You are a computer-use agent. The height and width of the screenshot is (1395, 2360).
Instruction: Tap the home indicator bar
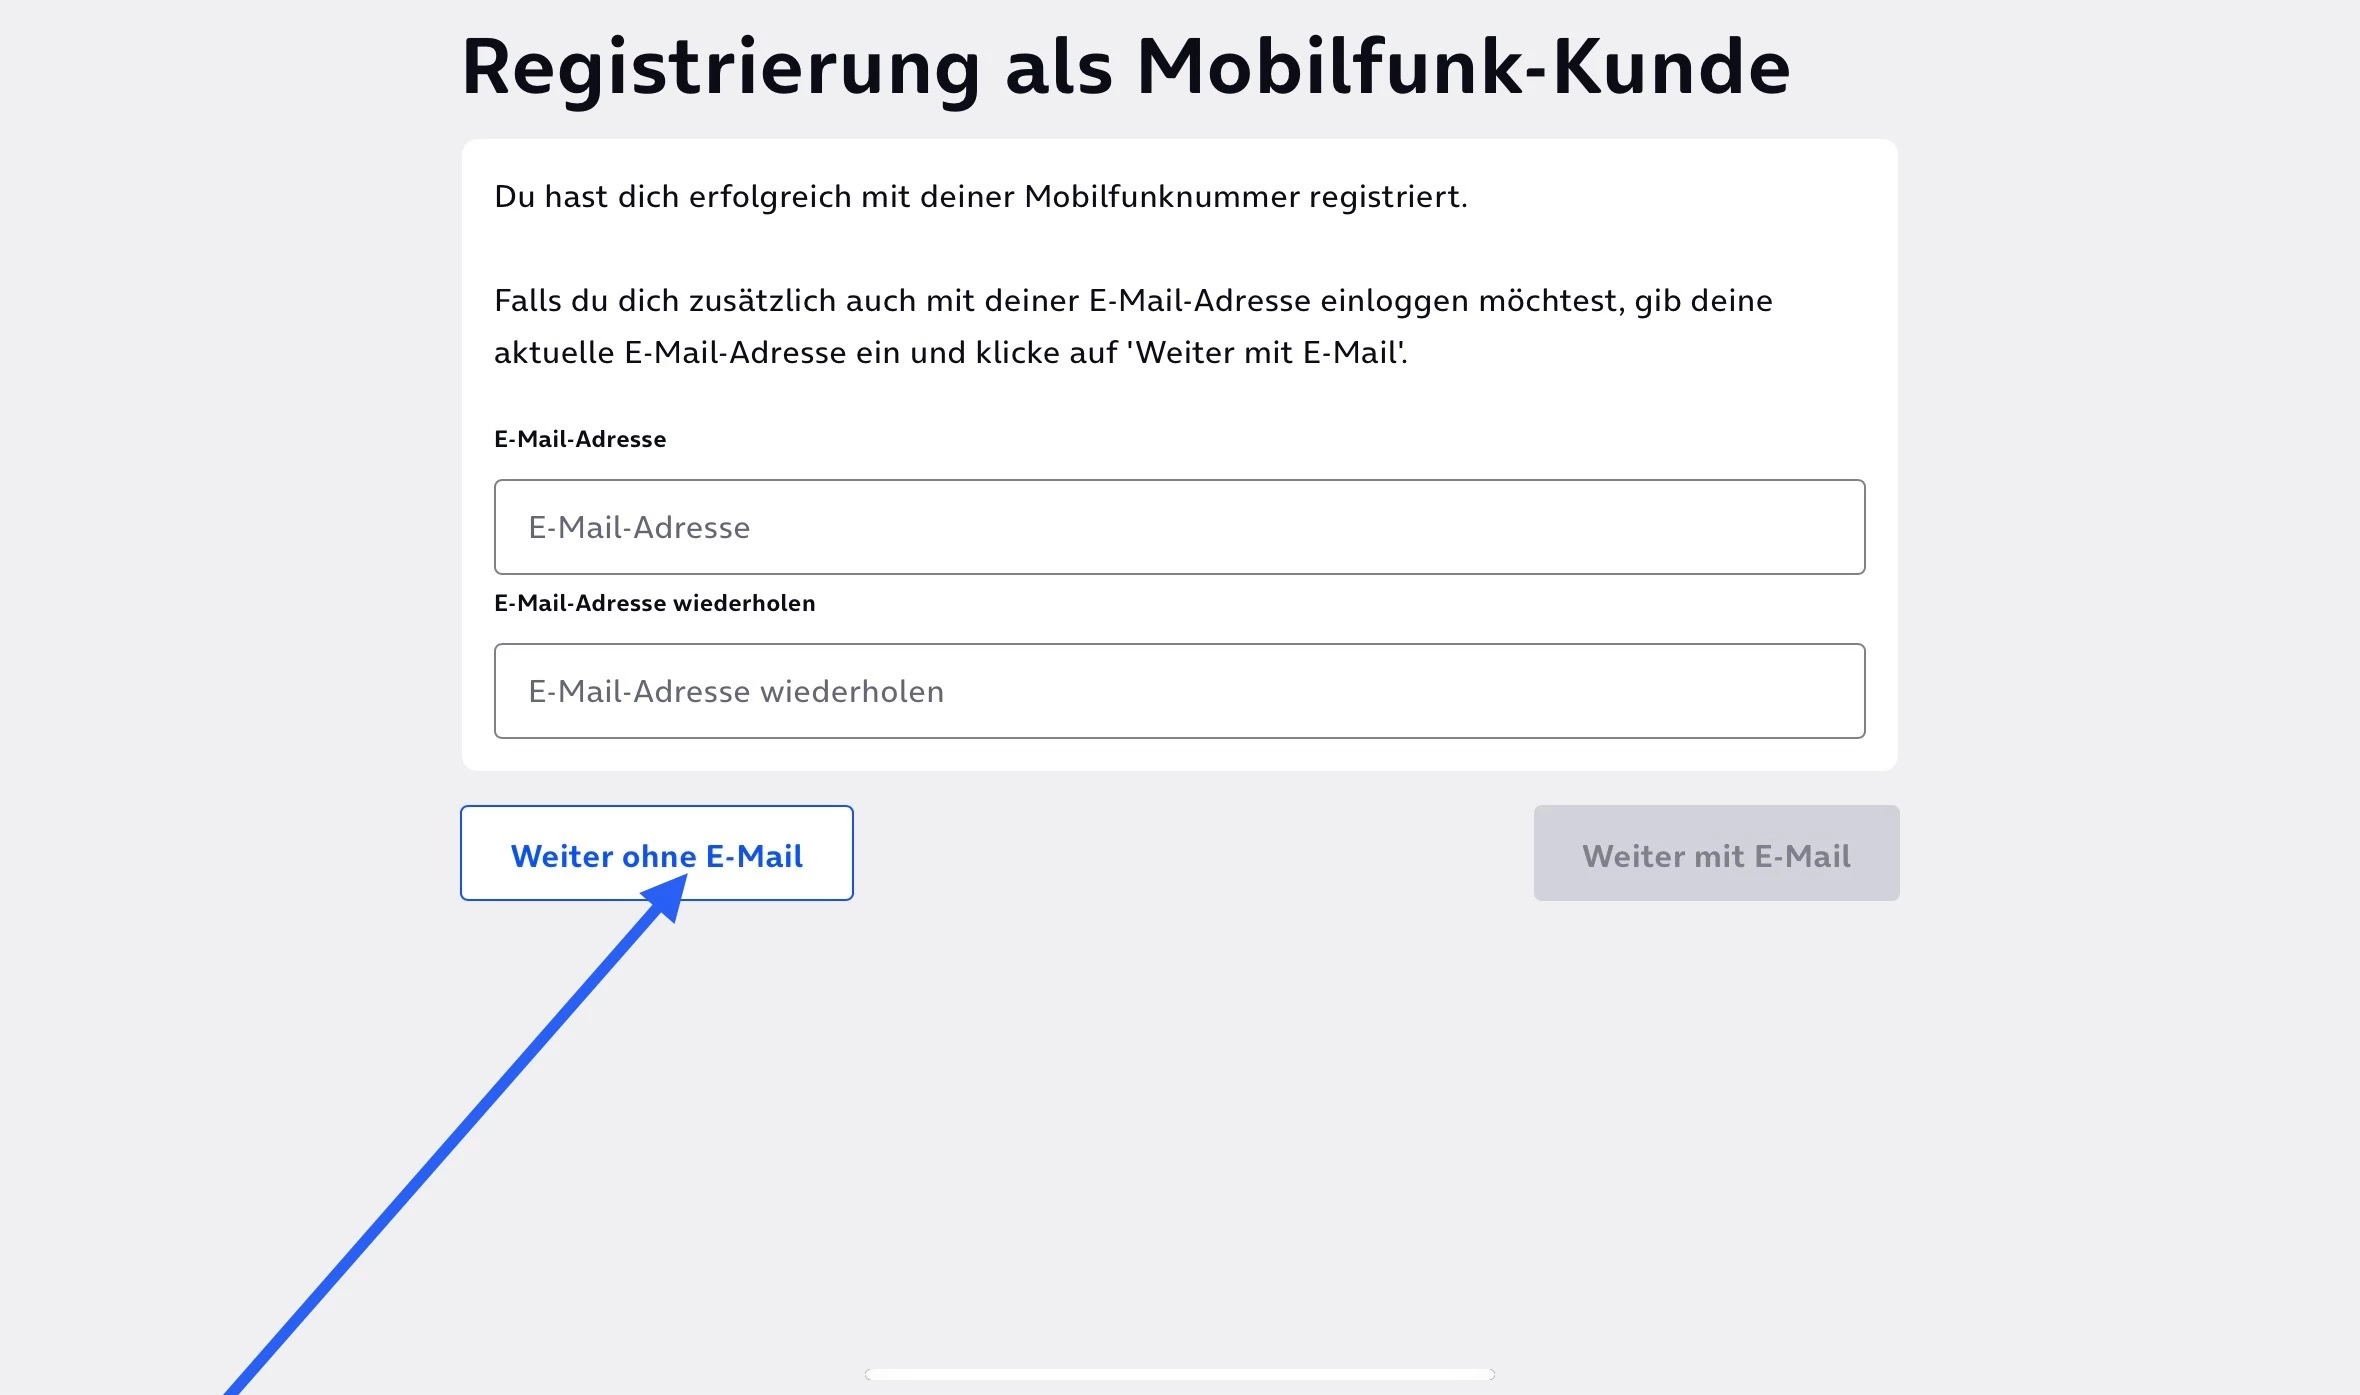coord(1179,1374)
